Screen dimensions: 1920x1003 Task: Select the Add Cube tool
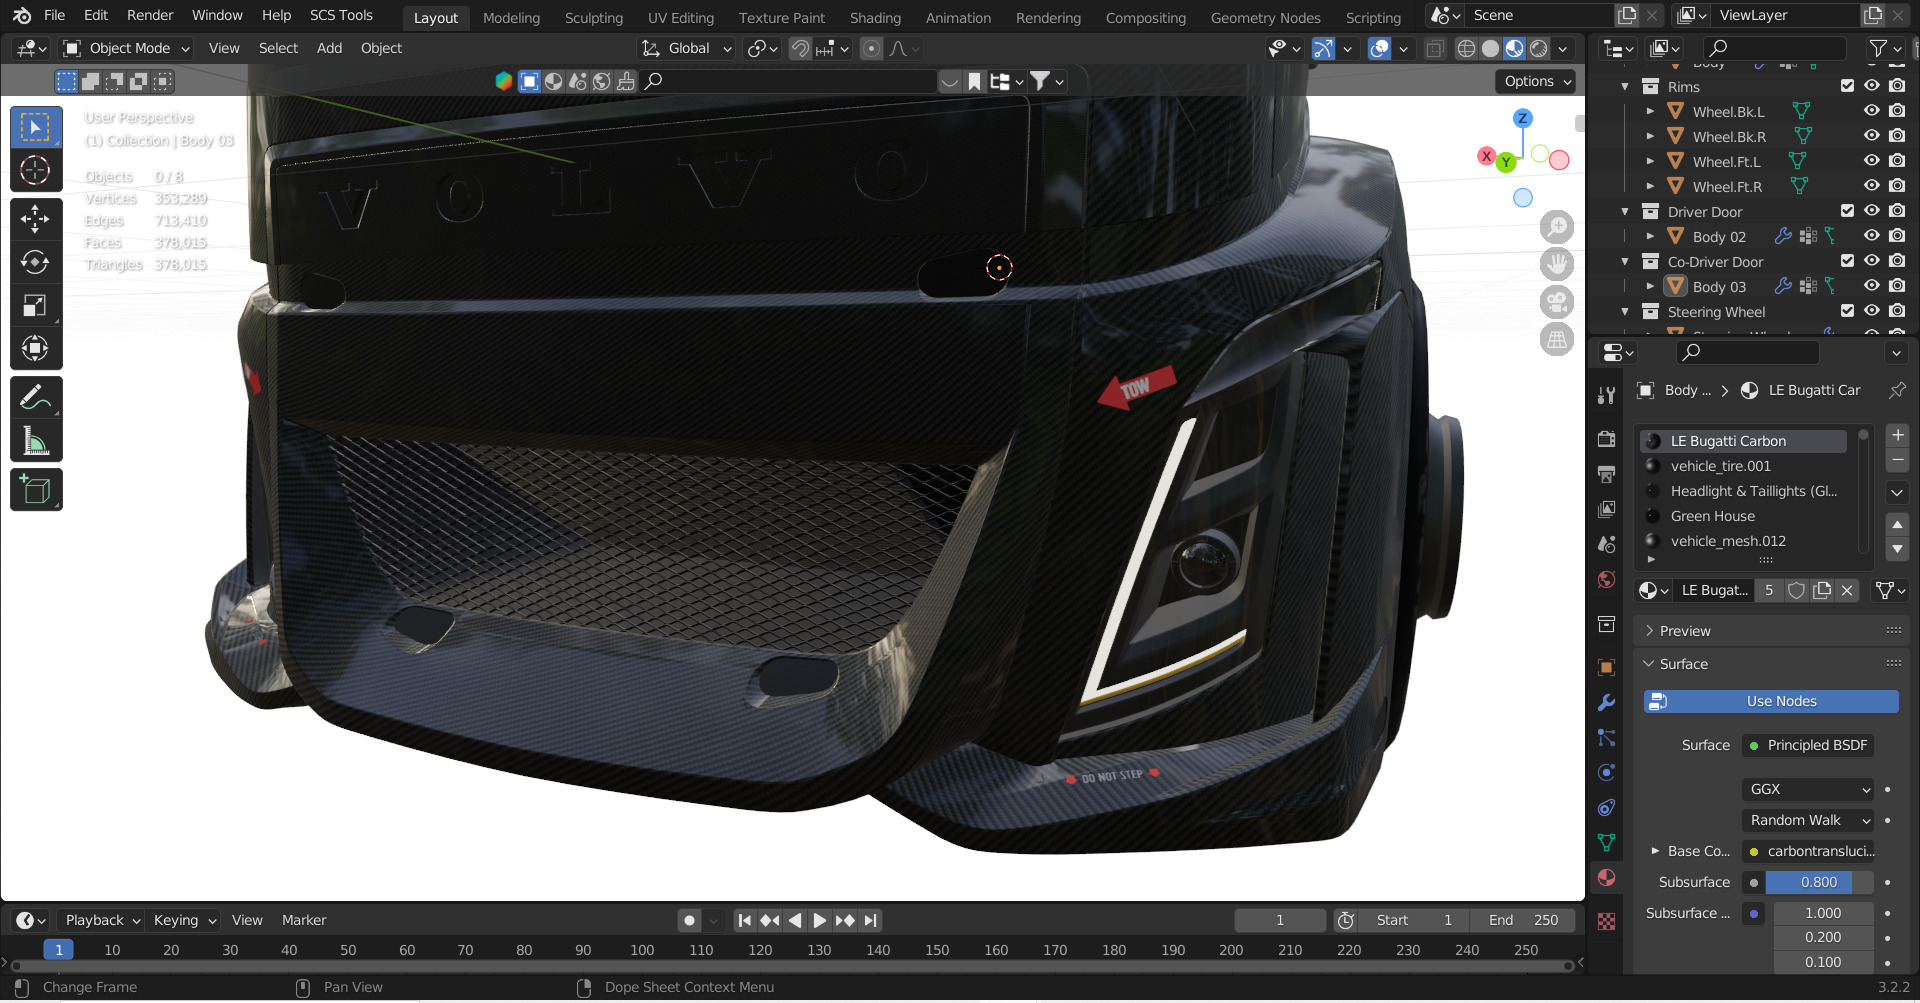[36, 490]
